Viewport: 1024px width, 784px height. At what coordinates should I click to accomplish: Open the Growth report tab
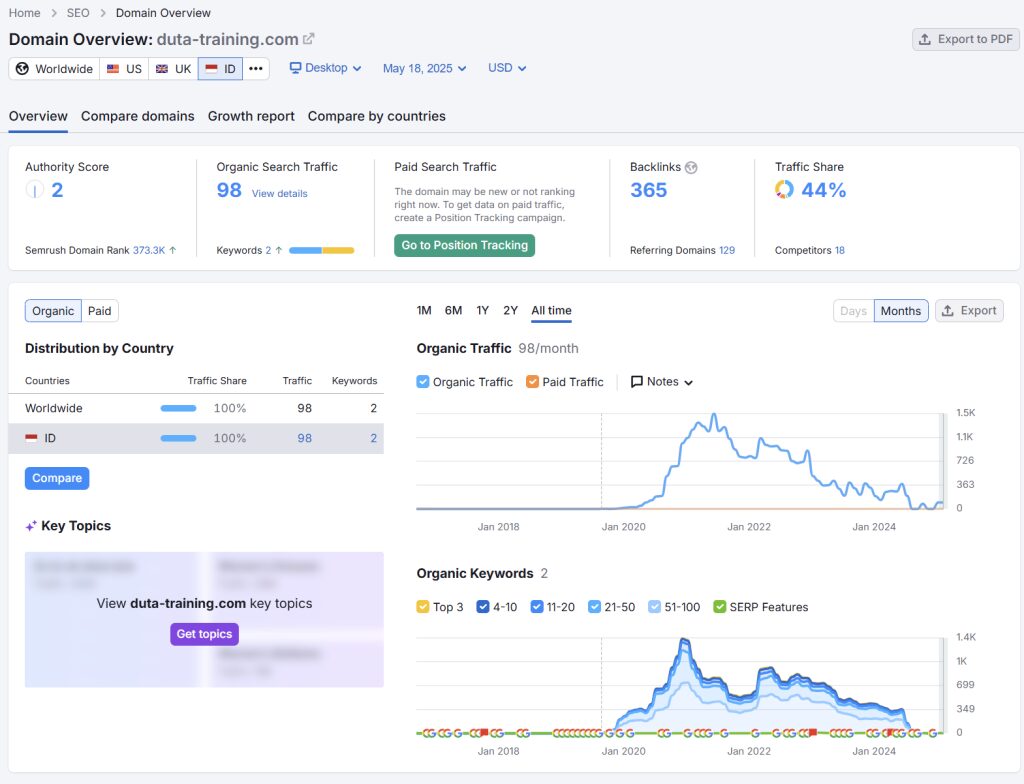pyautogui.click(x=250, y=117)
